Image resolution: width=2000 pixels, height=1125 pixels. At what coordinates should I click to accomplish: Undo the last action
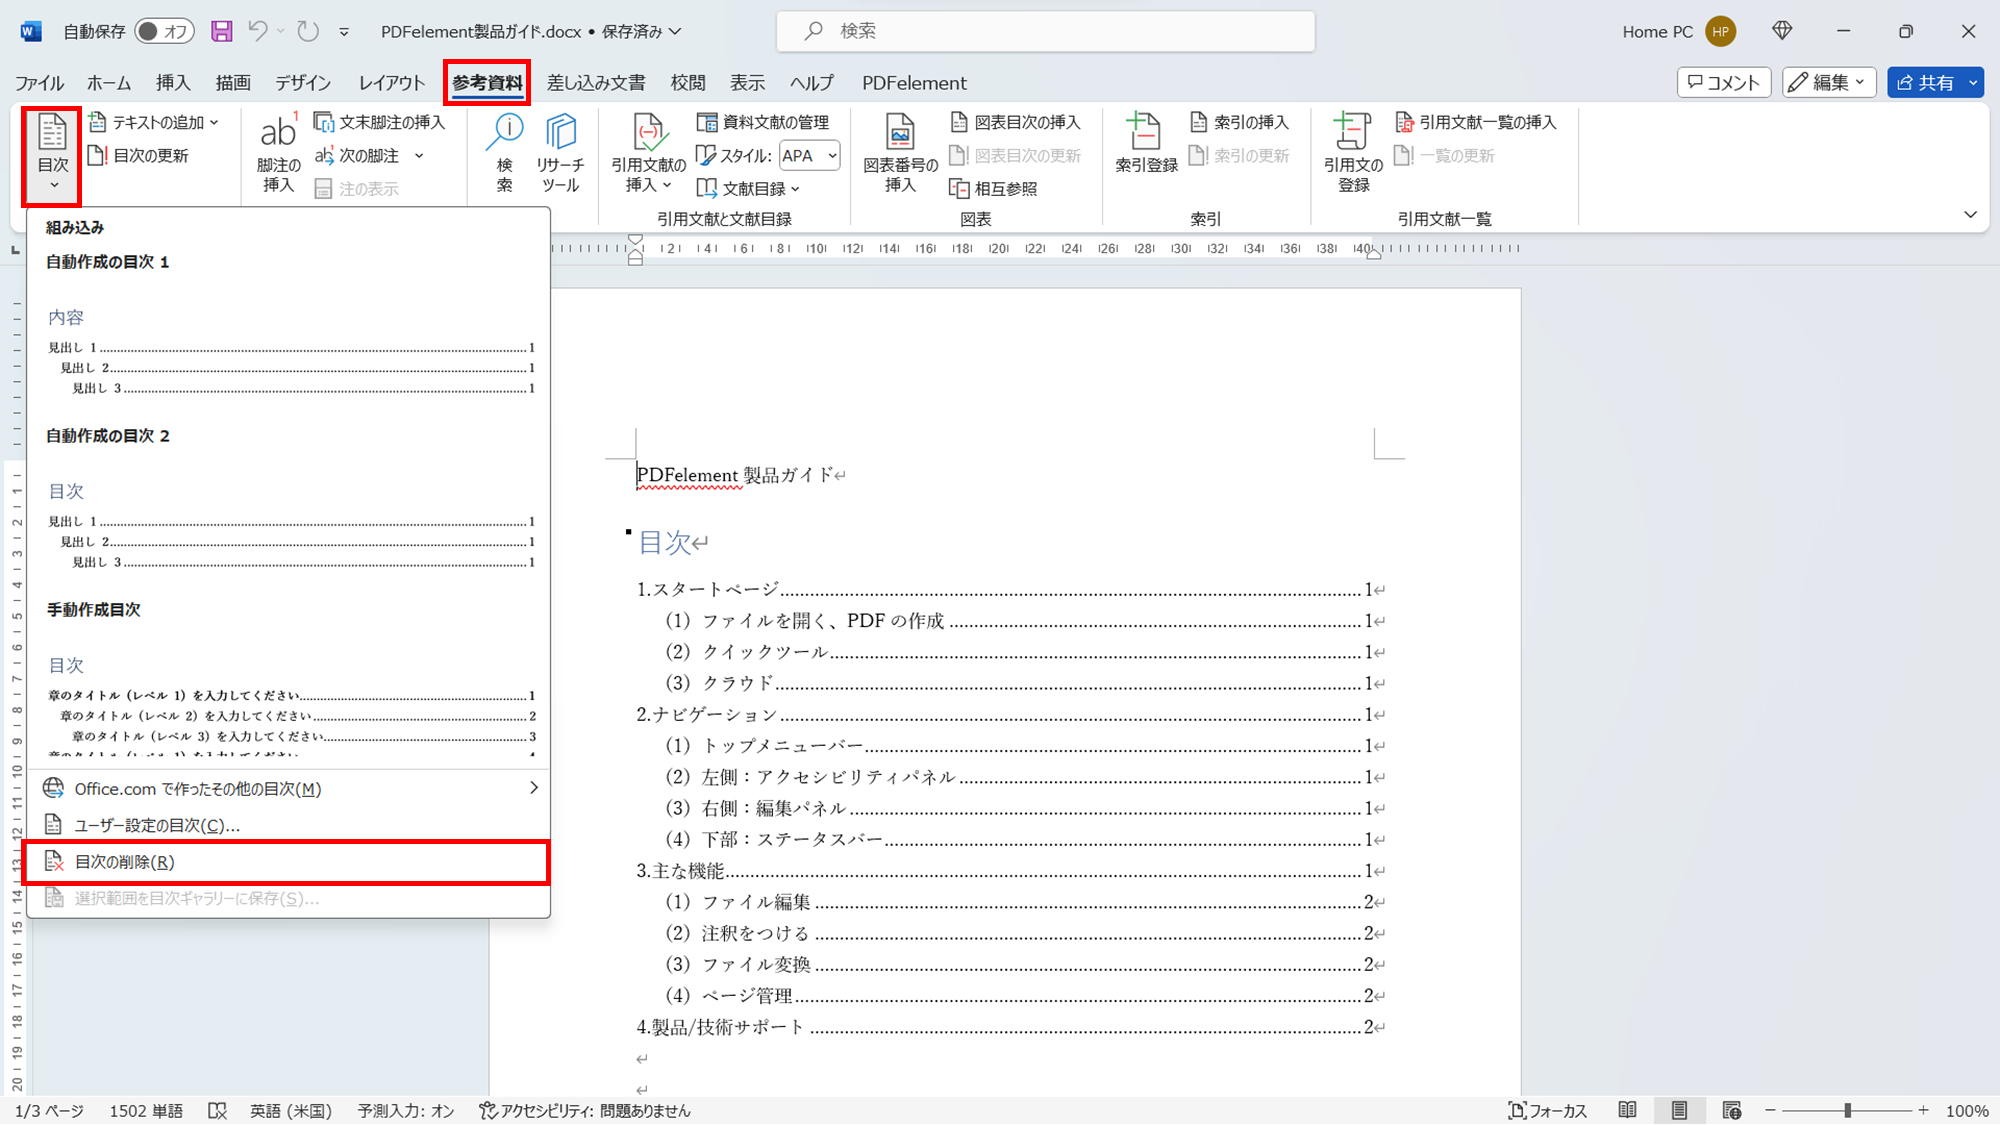coord(258,31)
